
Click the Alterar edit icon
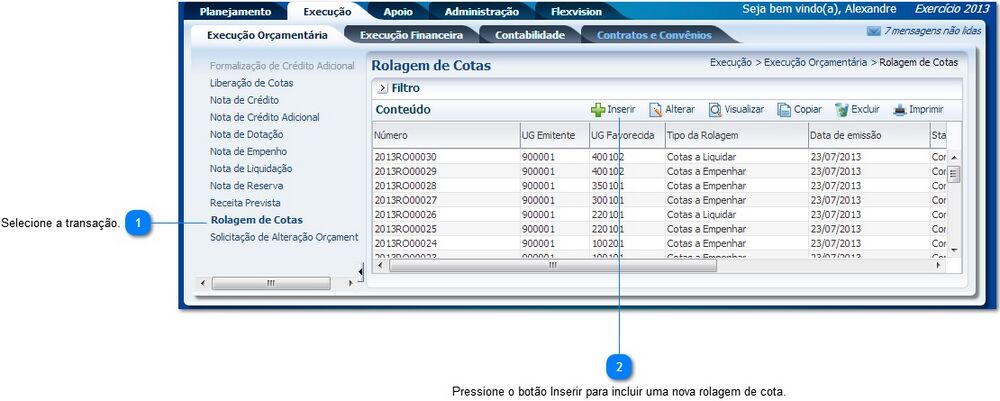pos(656,110)
